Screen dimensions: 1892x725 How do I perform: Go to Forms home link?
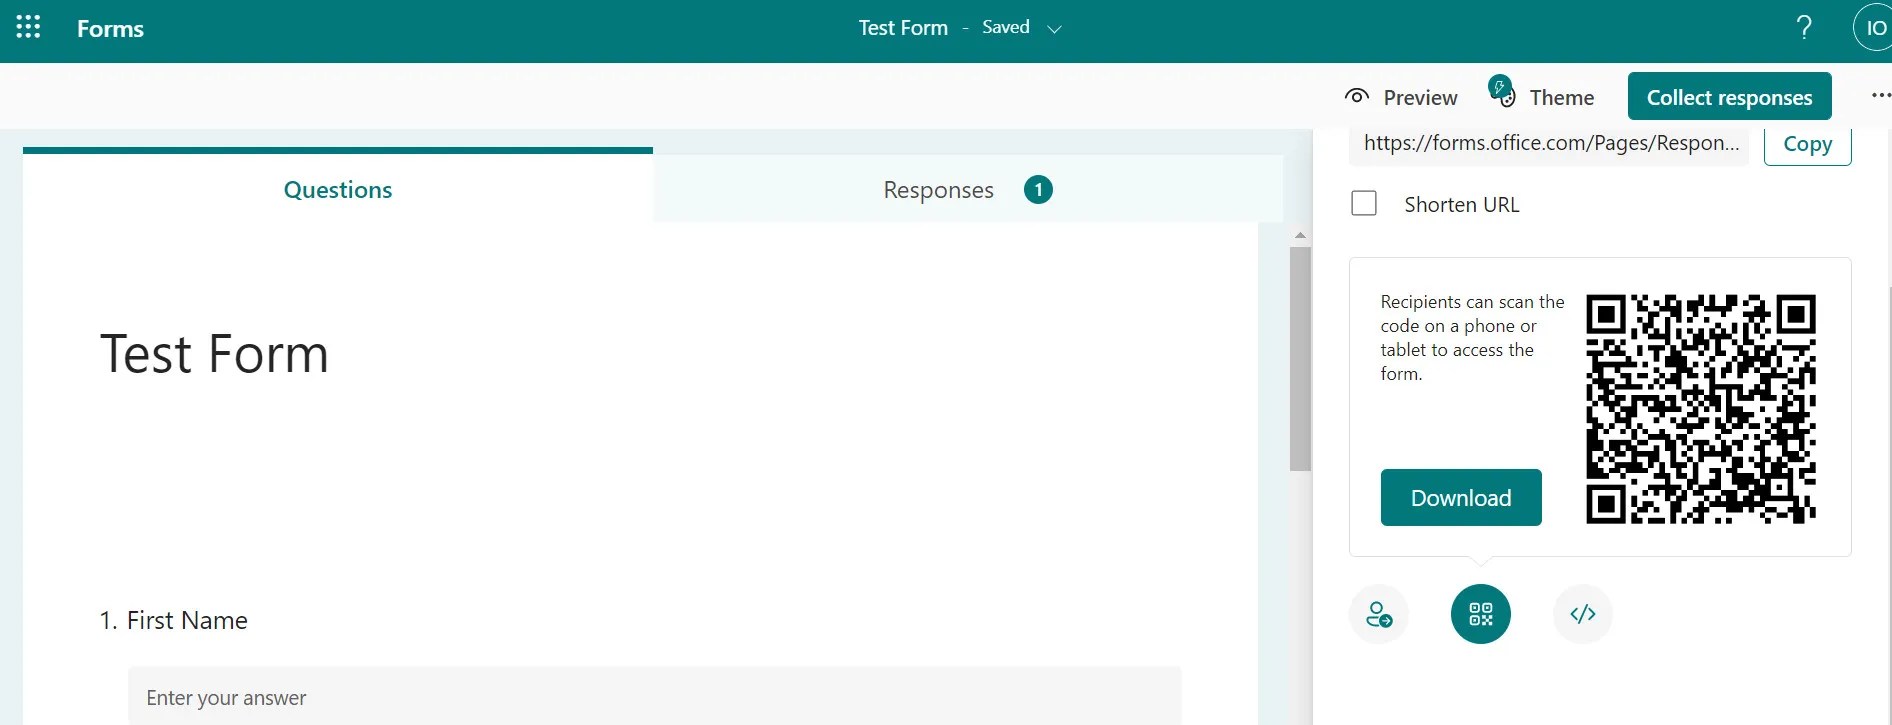(x=110, y=28)
